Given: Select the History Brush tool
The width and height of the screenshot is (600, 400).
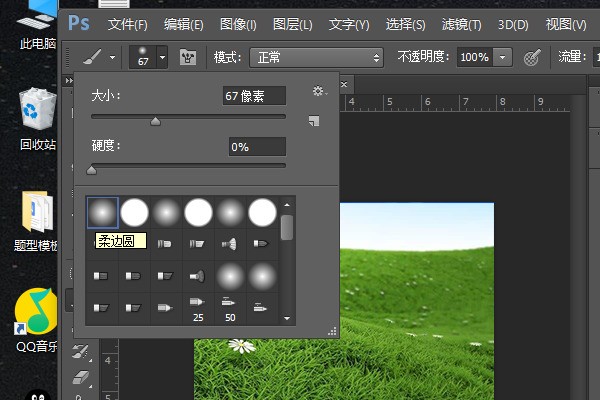Looking at the screenshot, I should (80, 352).
